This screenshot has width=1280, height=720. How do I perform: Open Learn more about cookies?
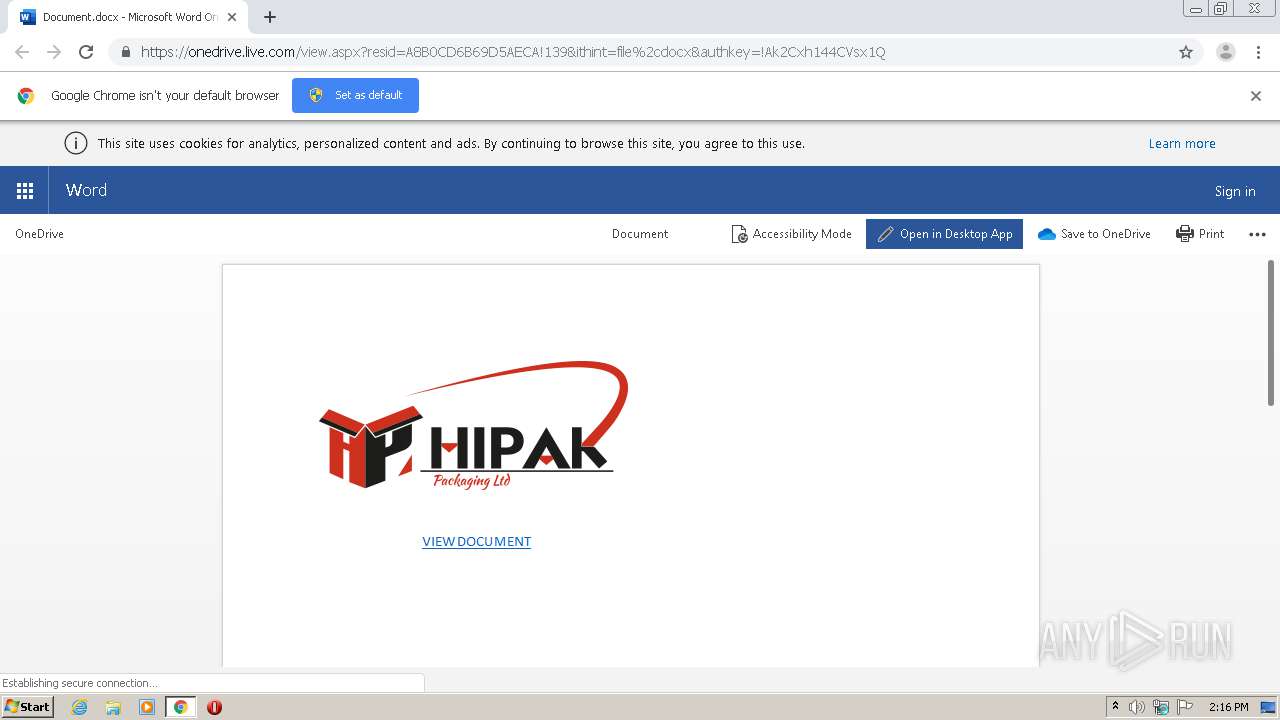[1182, 143]
